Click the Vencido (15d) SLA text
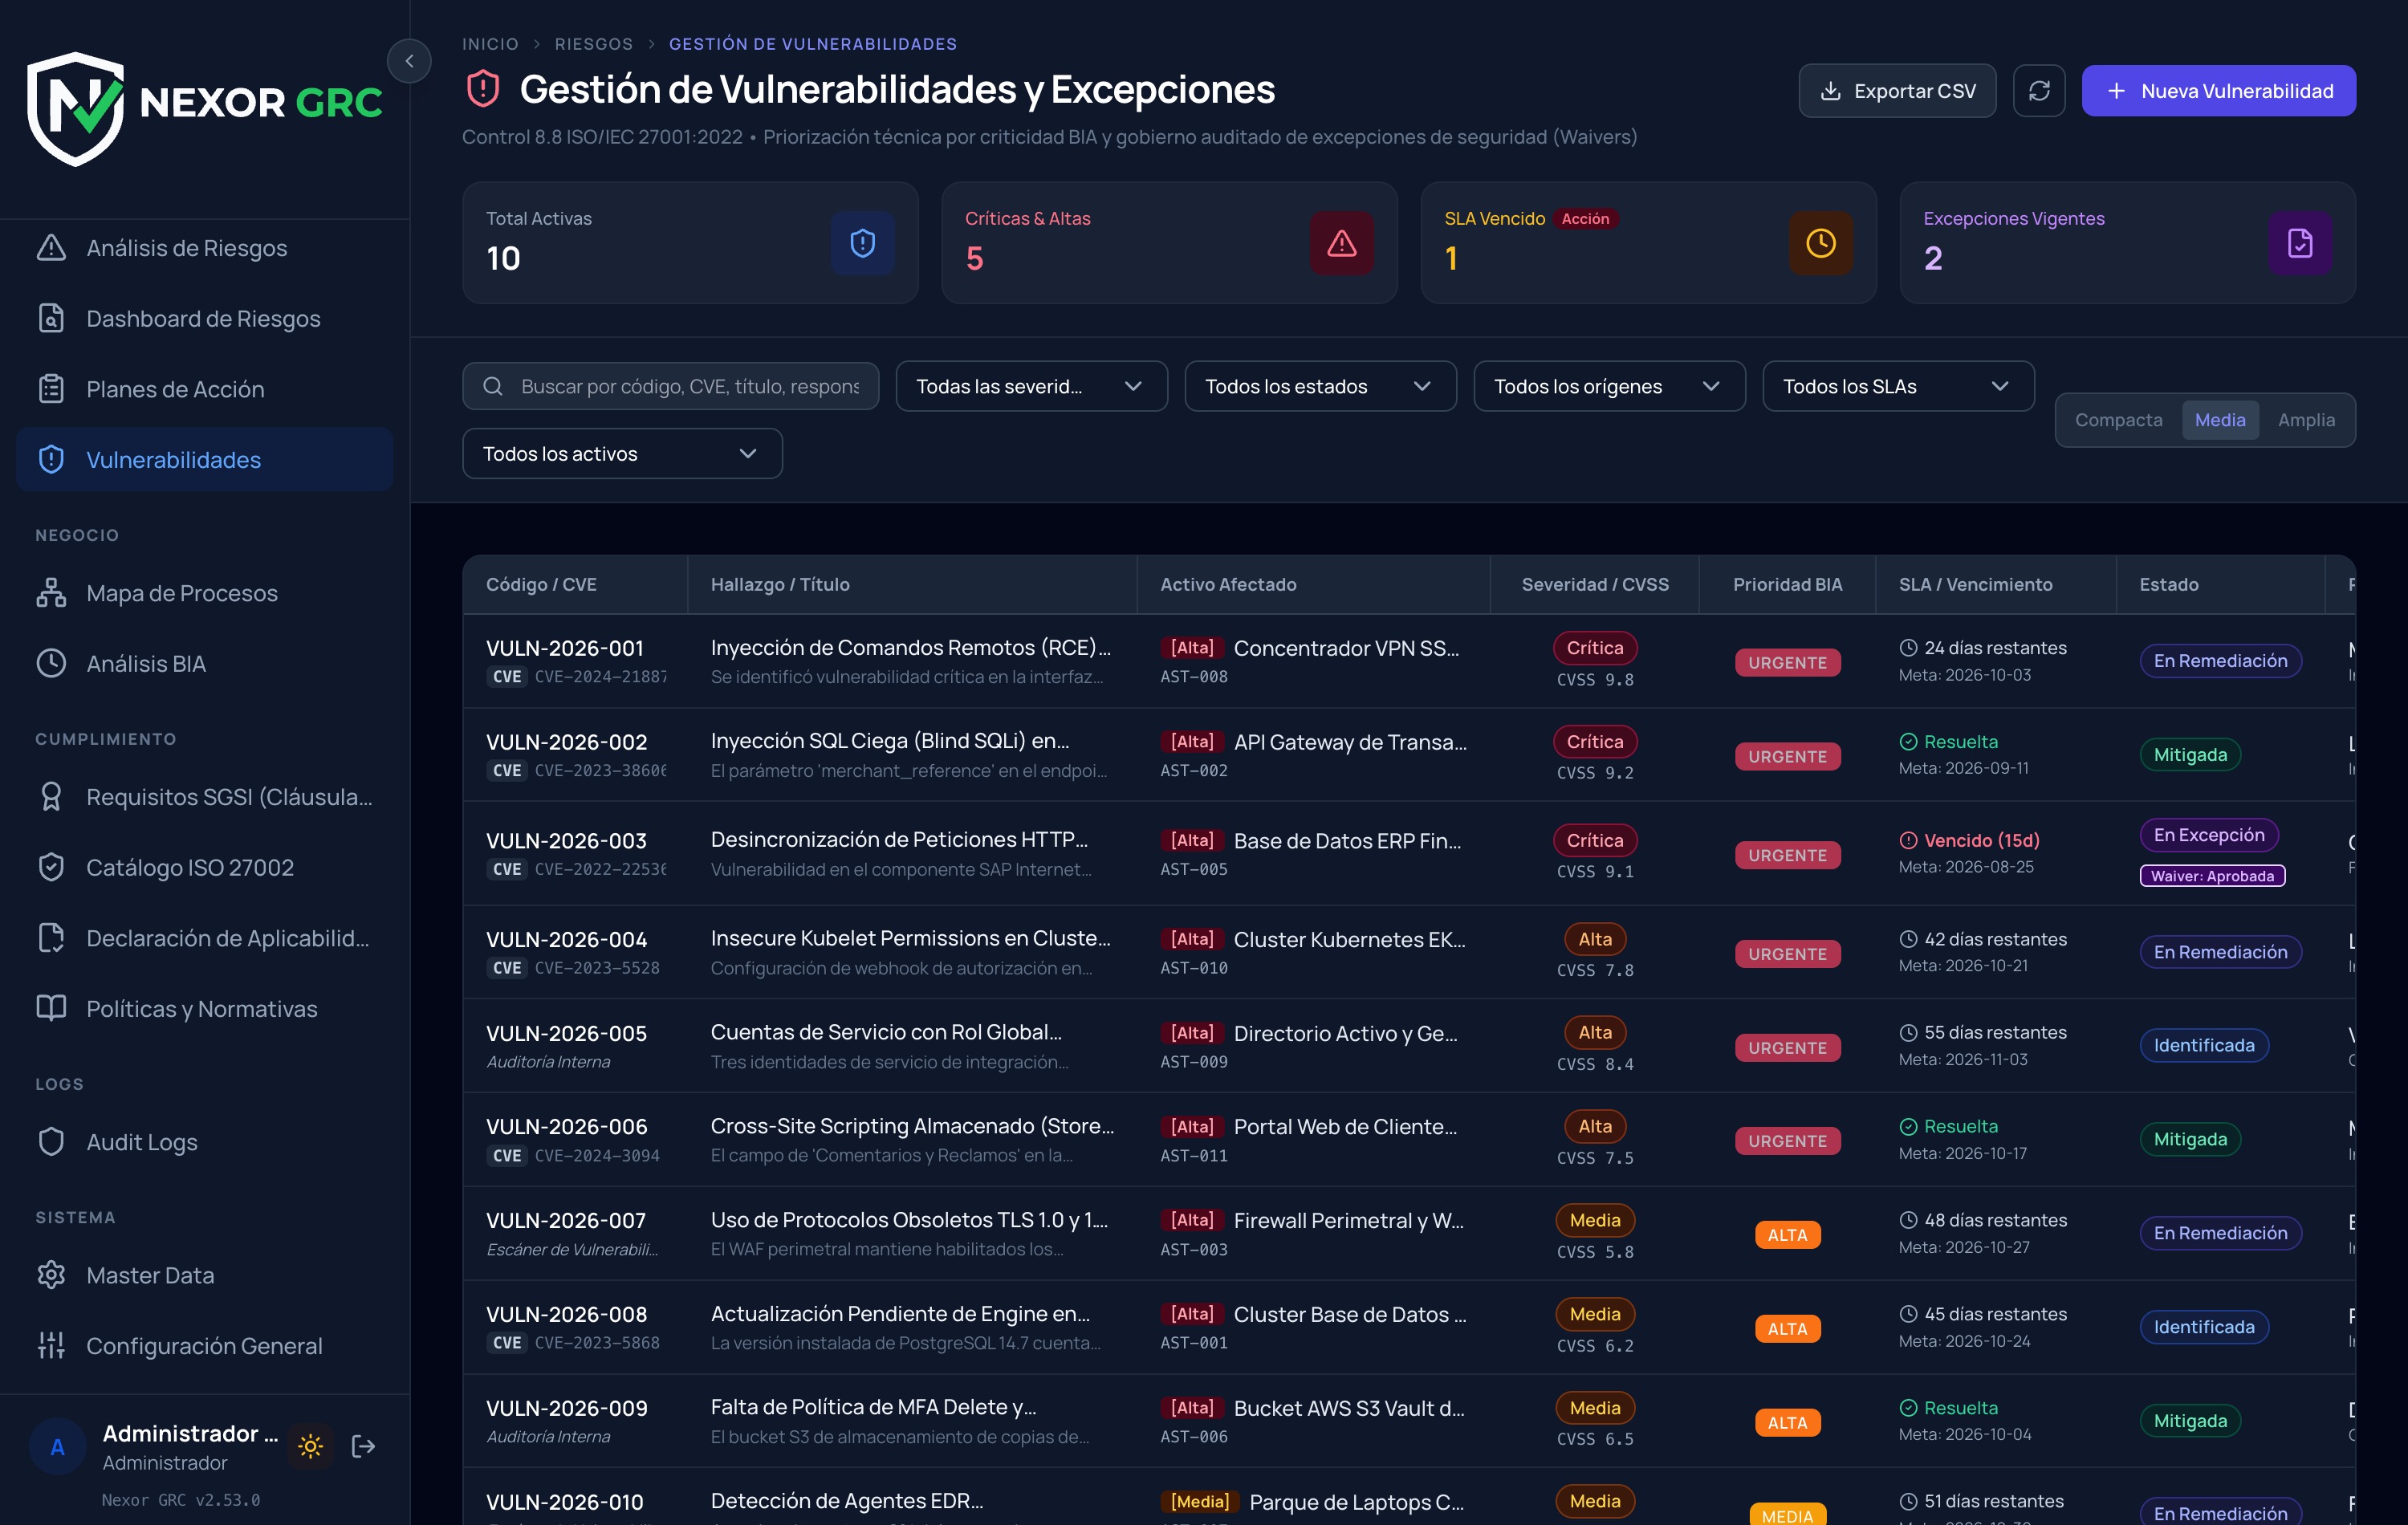Screen dimensions: 2408x1525 [1981, 840]
